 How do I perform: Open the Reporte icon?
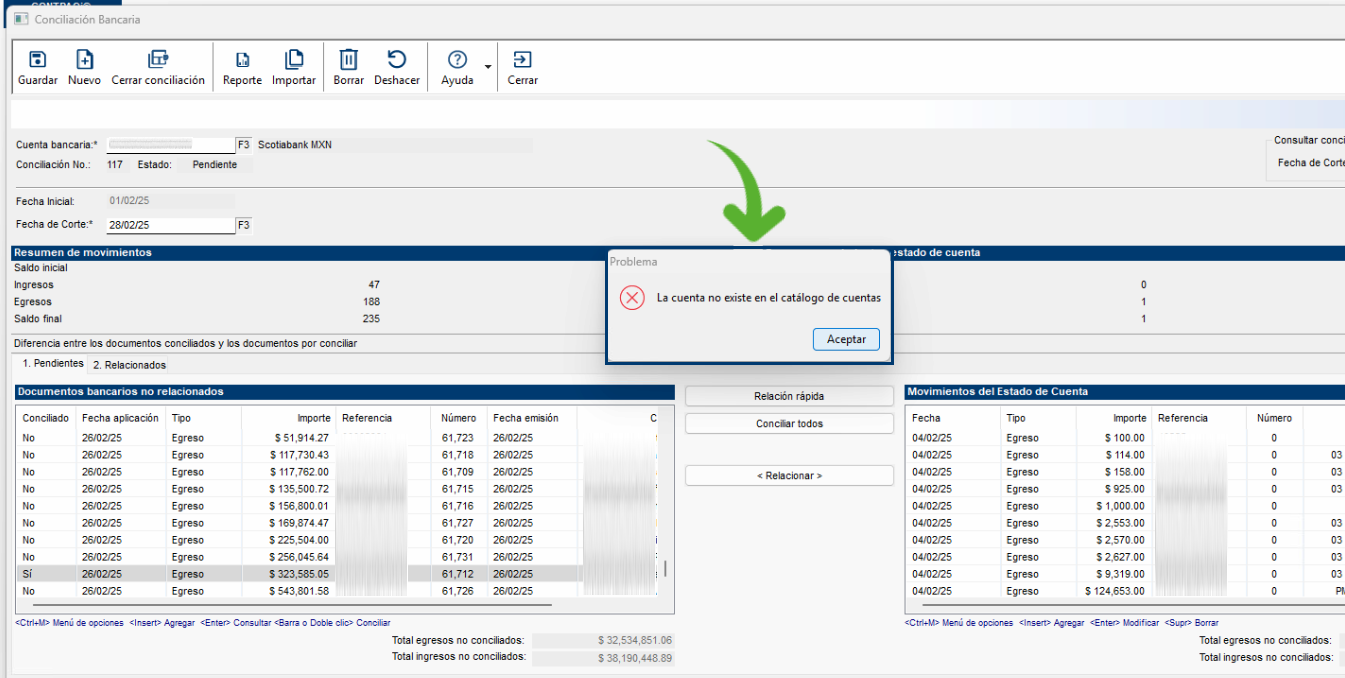242,61
